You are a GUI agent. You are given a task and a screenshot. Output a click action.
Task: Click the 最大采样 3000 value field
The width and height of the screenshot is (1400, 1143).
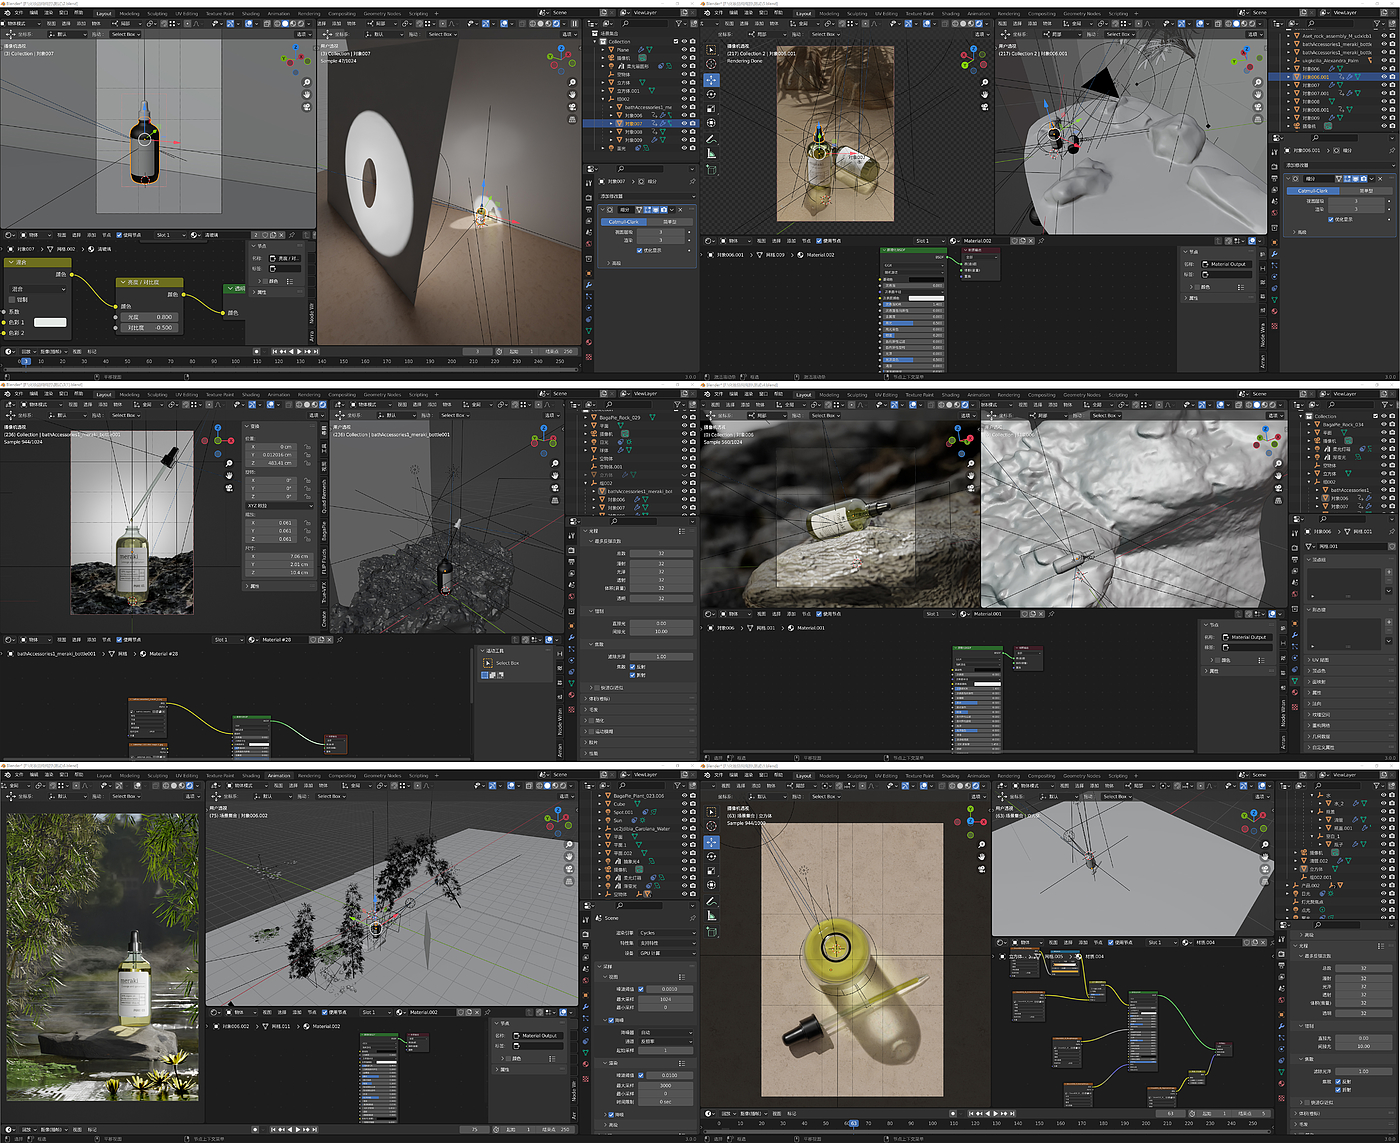click(666, 1085)
